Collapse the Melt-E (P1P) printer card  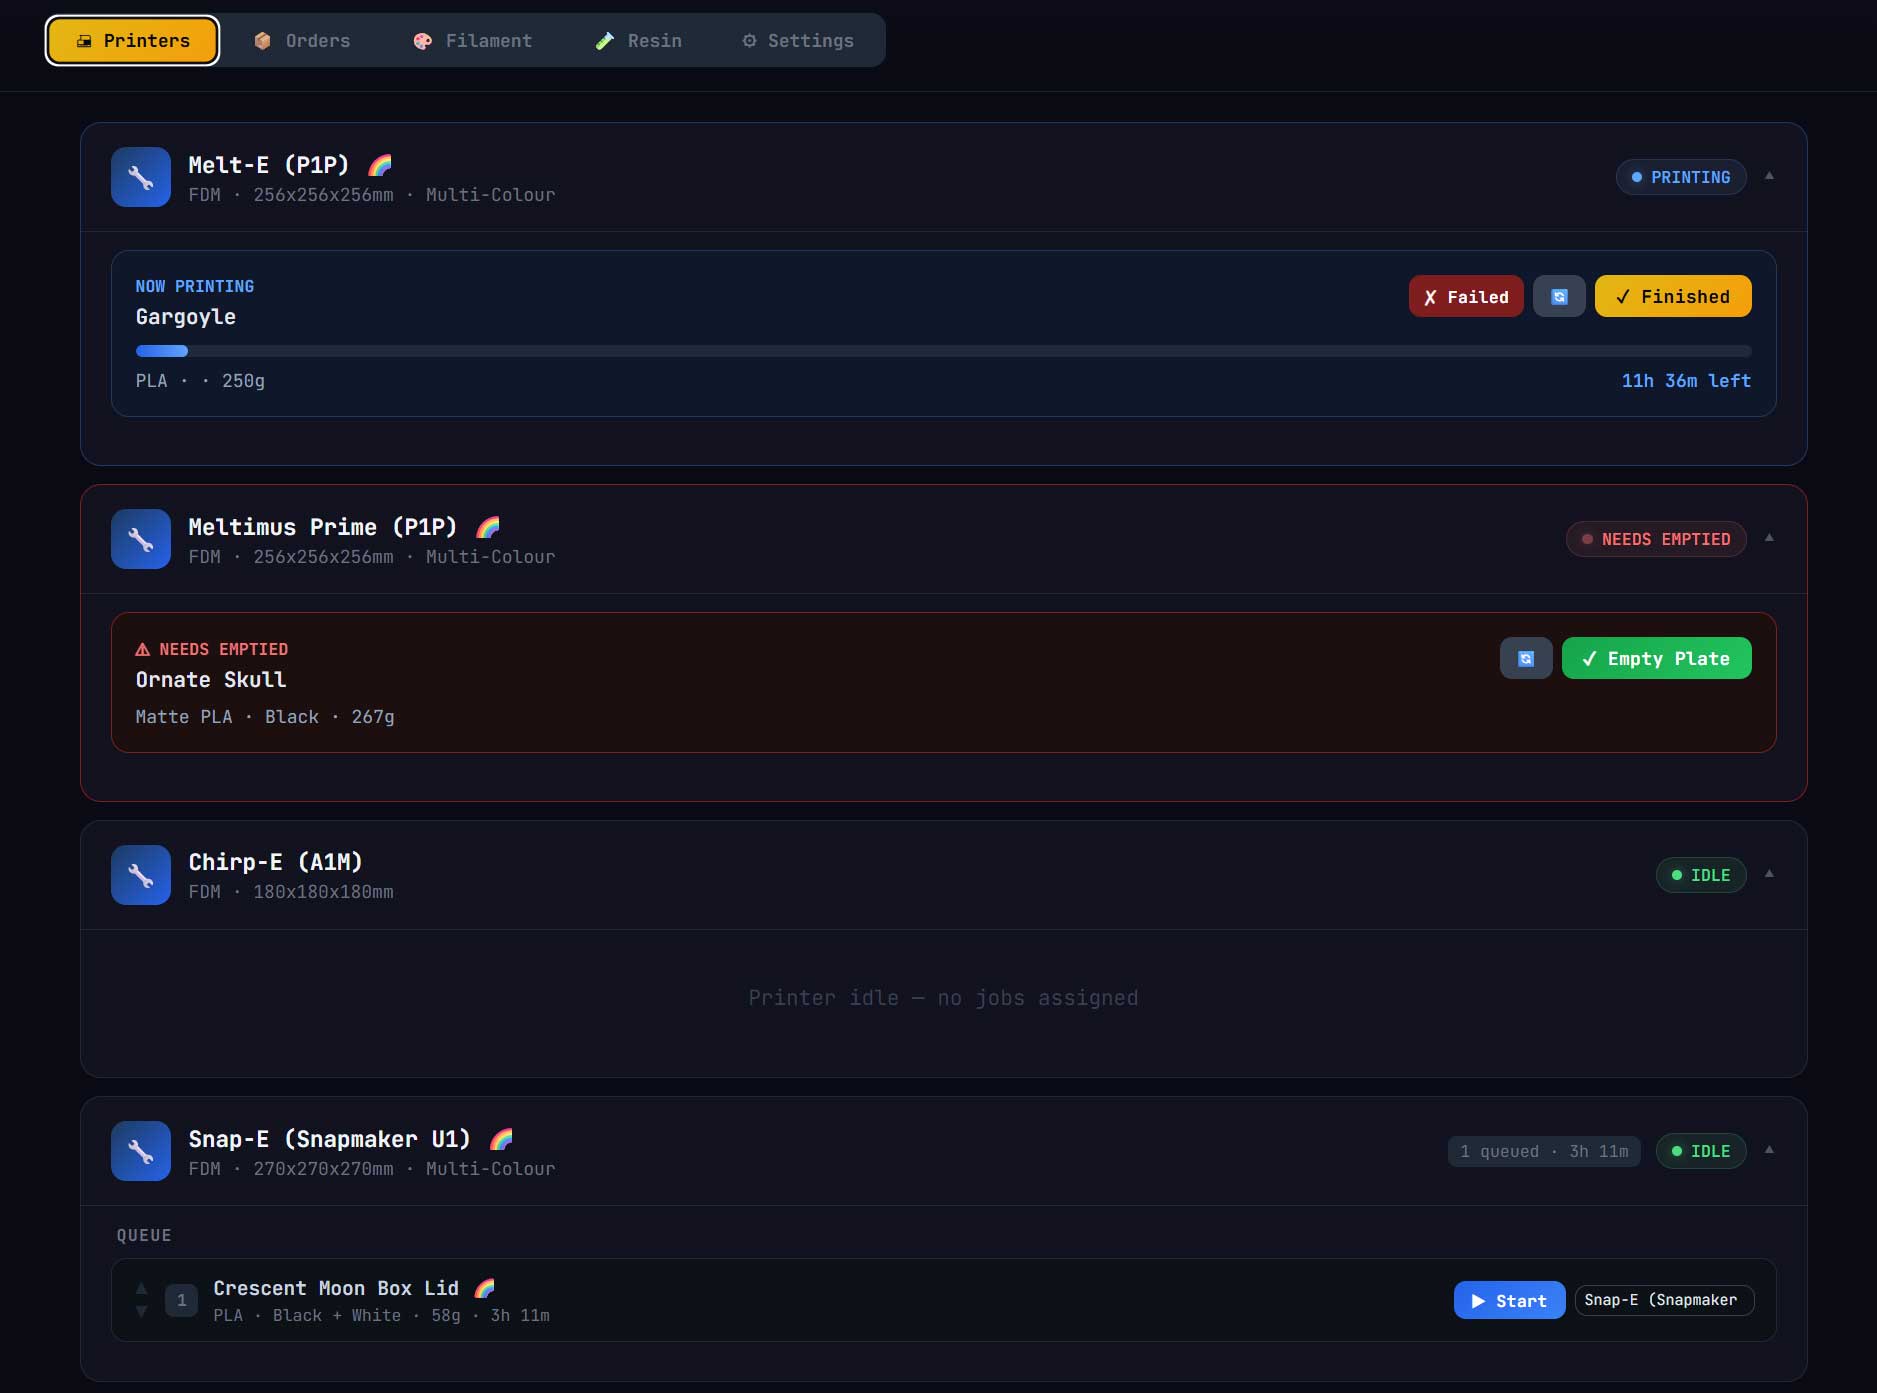(1769, 176)
